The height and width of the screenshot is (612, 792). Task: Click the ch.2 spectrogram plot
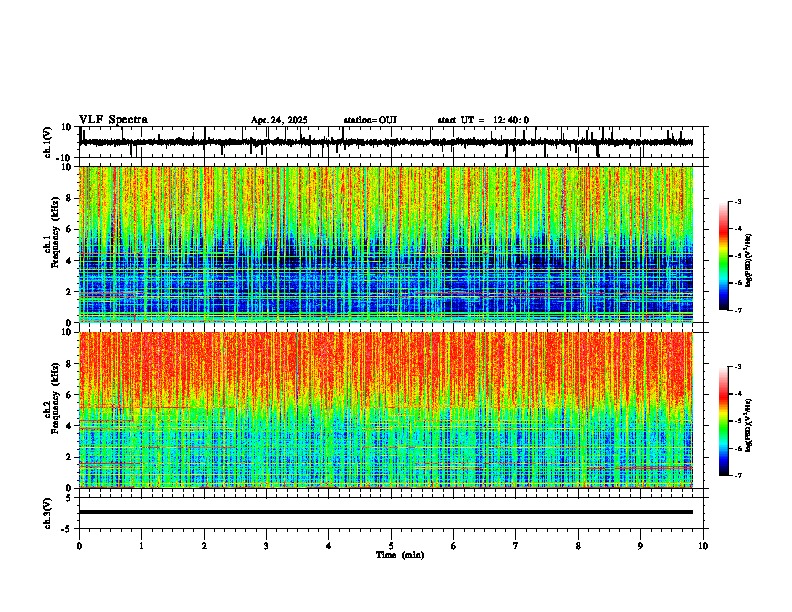(x=386, y=410)
